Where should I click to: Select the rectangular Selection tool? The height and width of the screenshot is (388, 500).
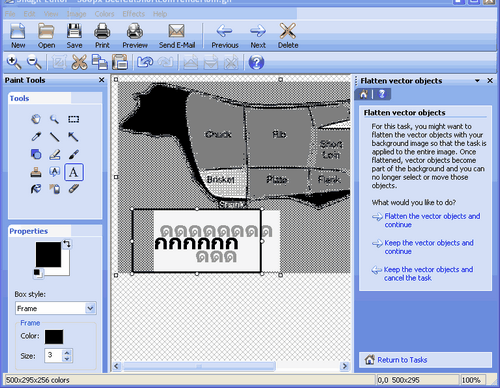[x=73, y=119]
